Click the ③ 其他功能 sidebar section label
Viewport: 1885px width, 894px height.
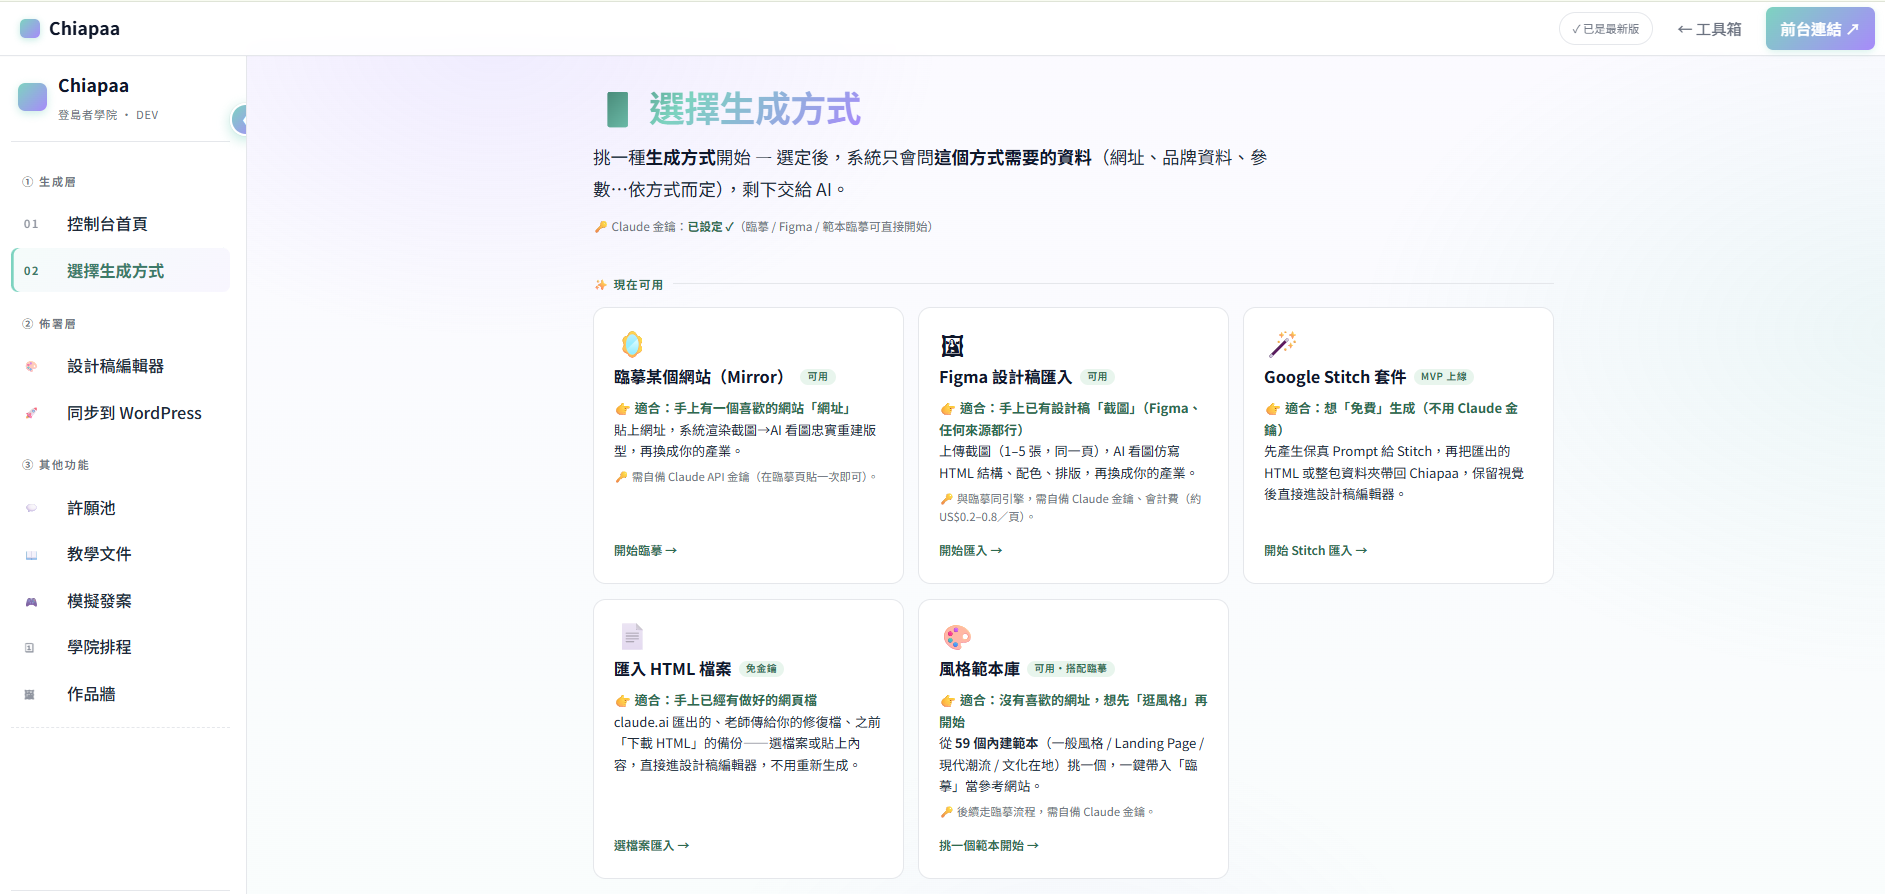tap(56, 465)
